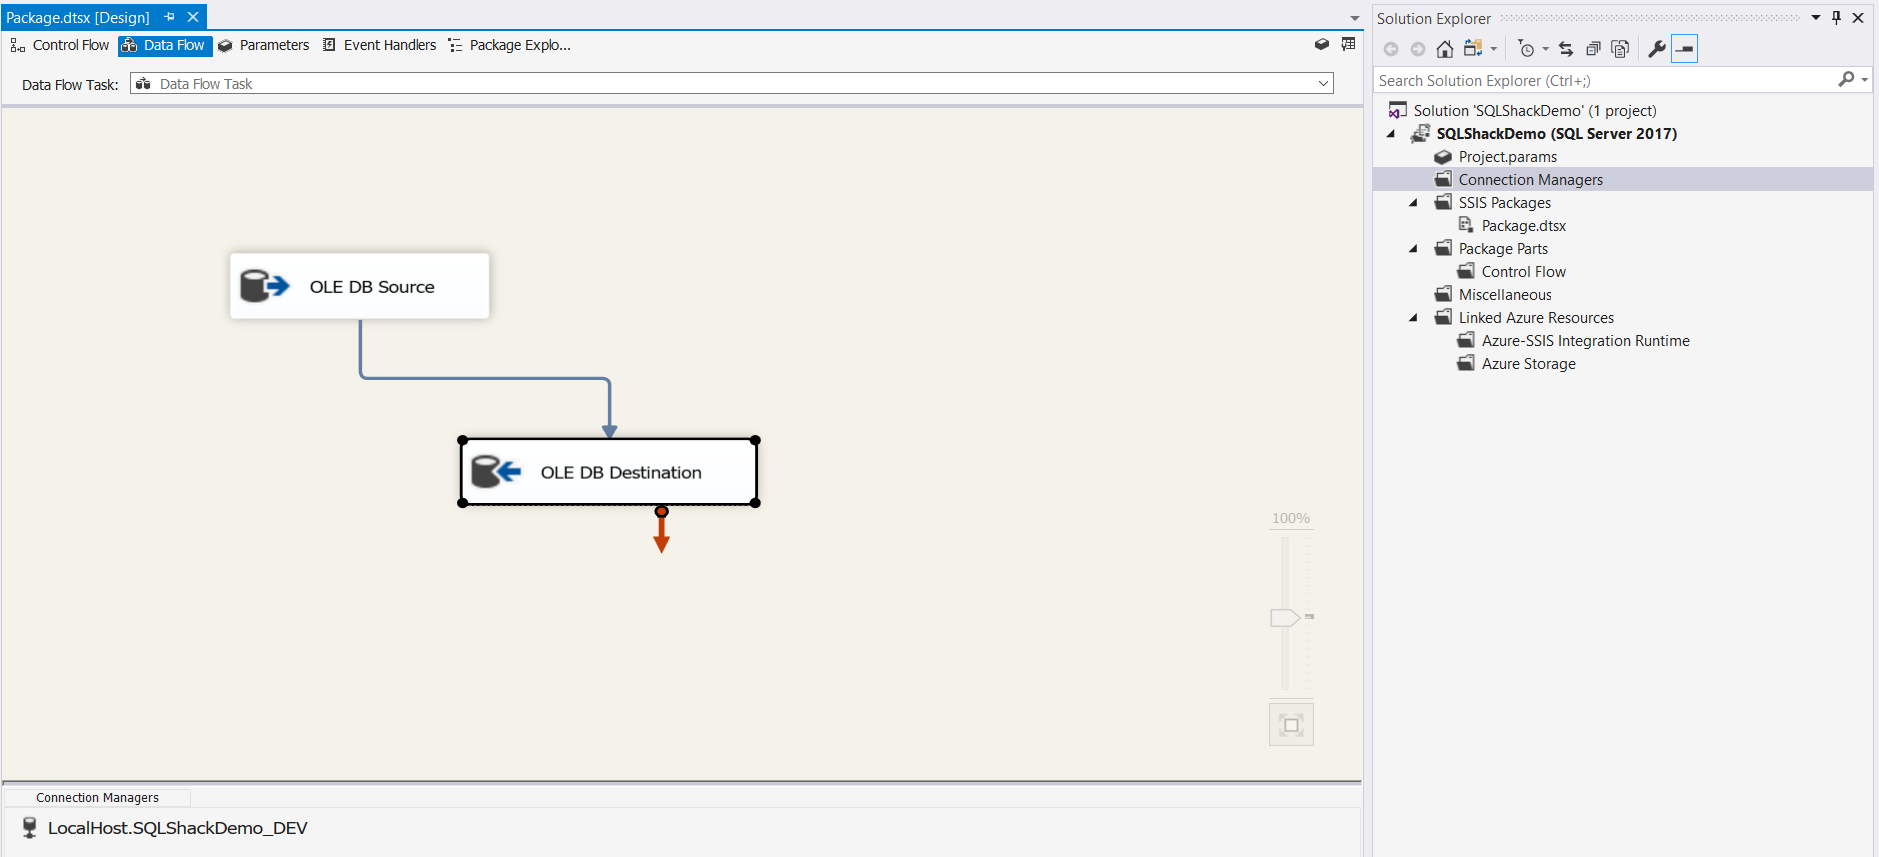Select the blue data path connector

pos(485,378)
